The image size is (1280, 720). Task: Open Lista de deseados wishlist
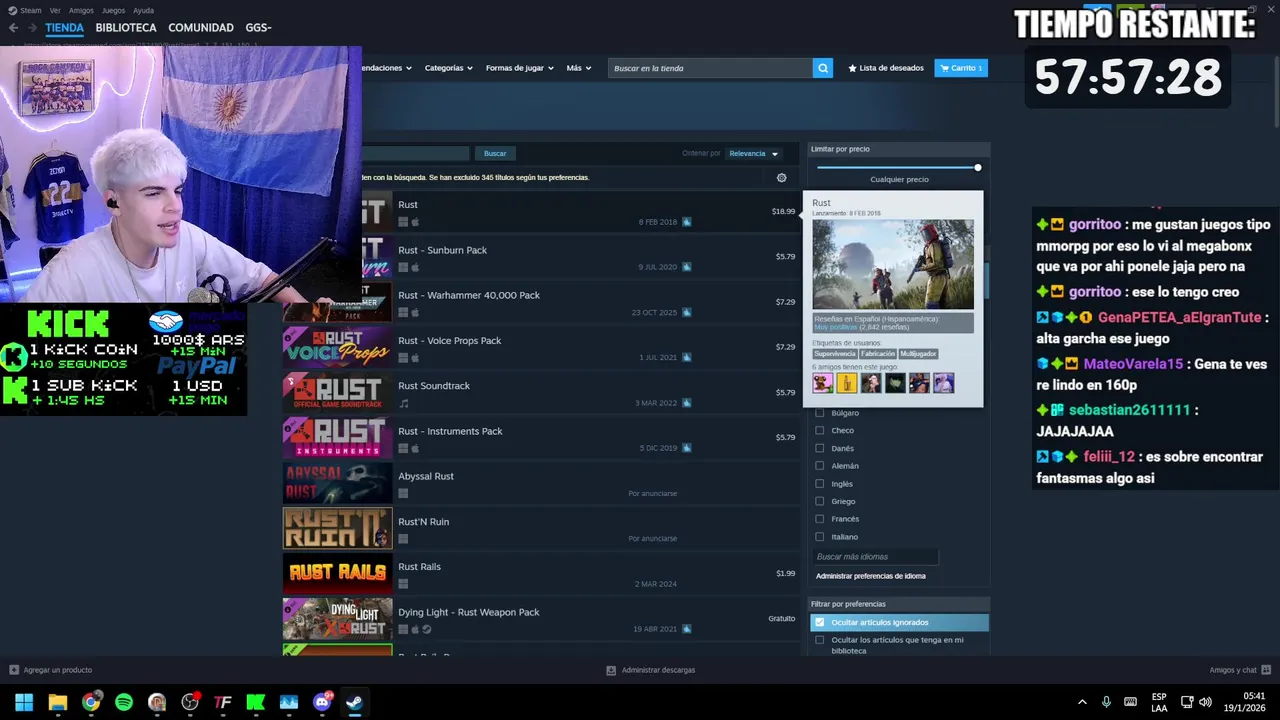click(x=886, y=68)
